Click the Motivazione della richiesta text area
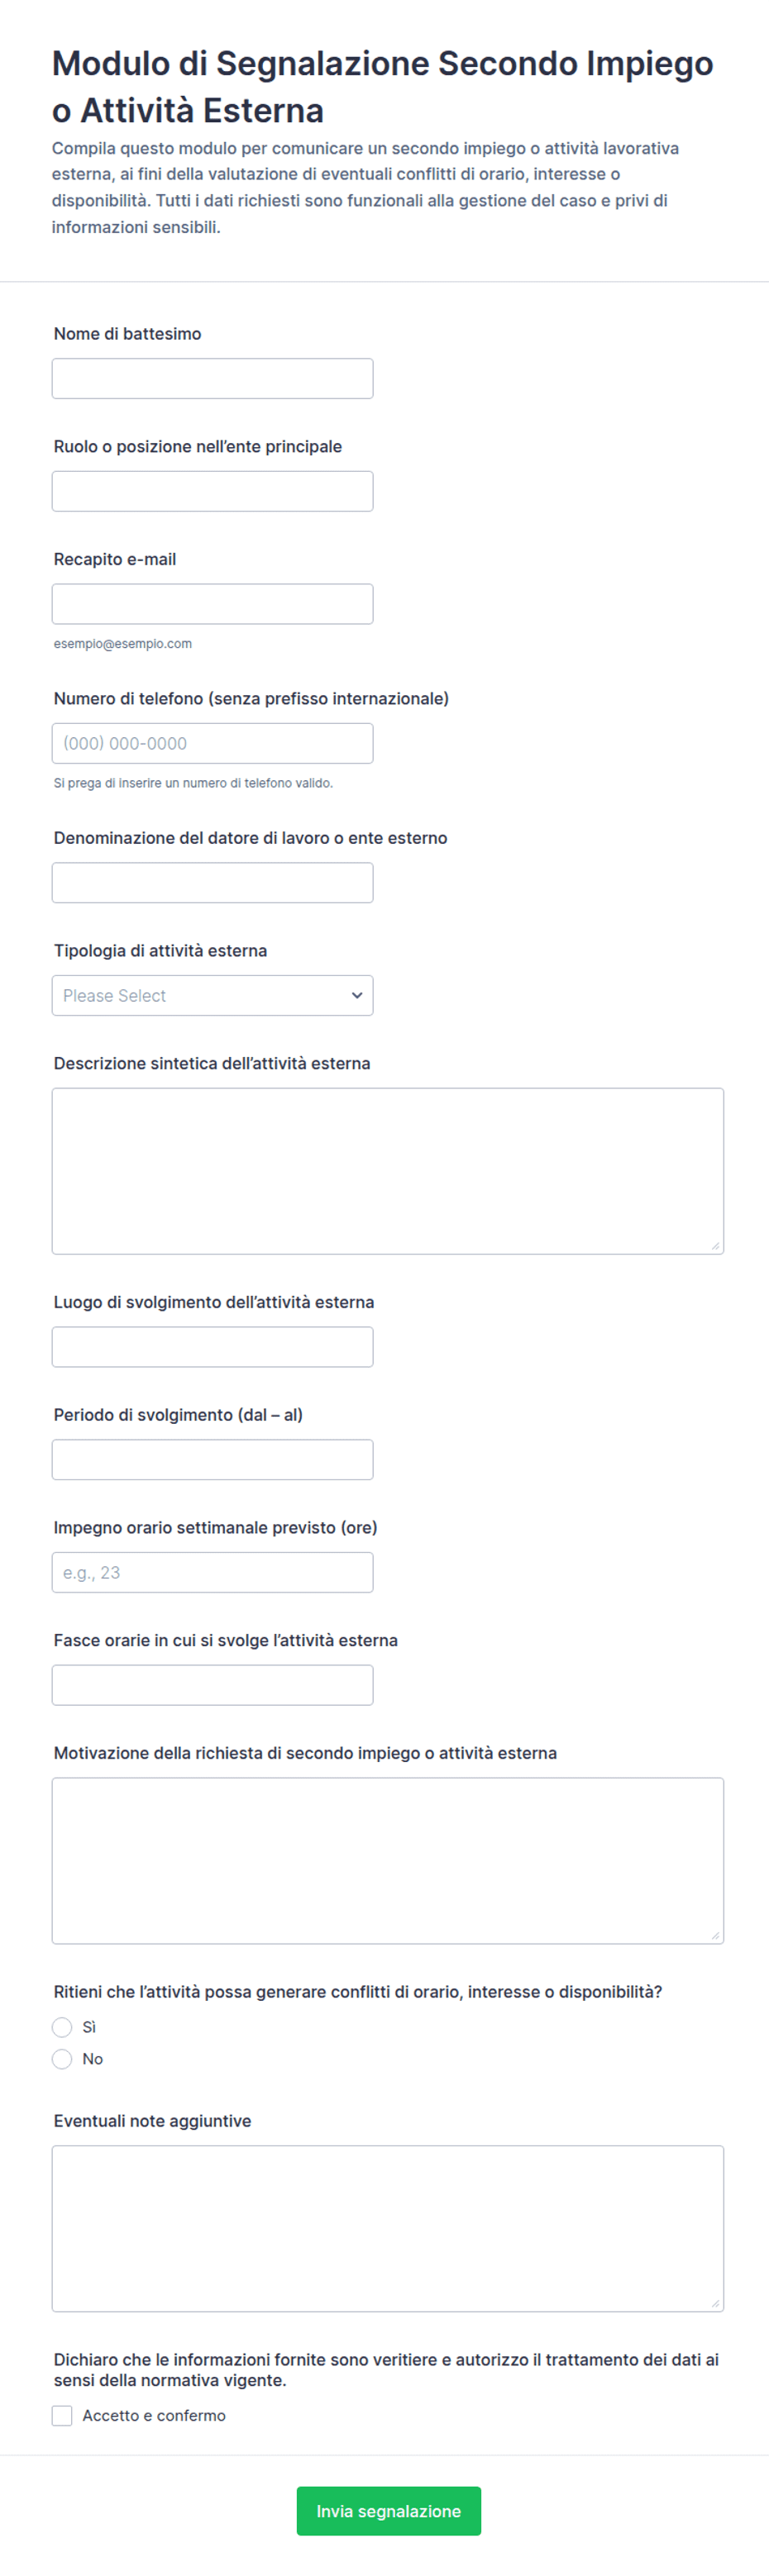This screenshot has width=769, height=2576. pos(388,1860)
